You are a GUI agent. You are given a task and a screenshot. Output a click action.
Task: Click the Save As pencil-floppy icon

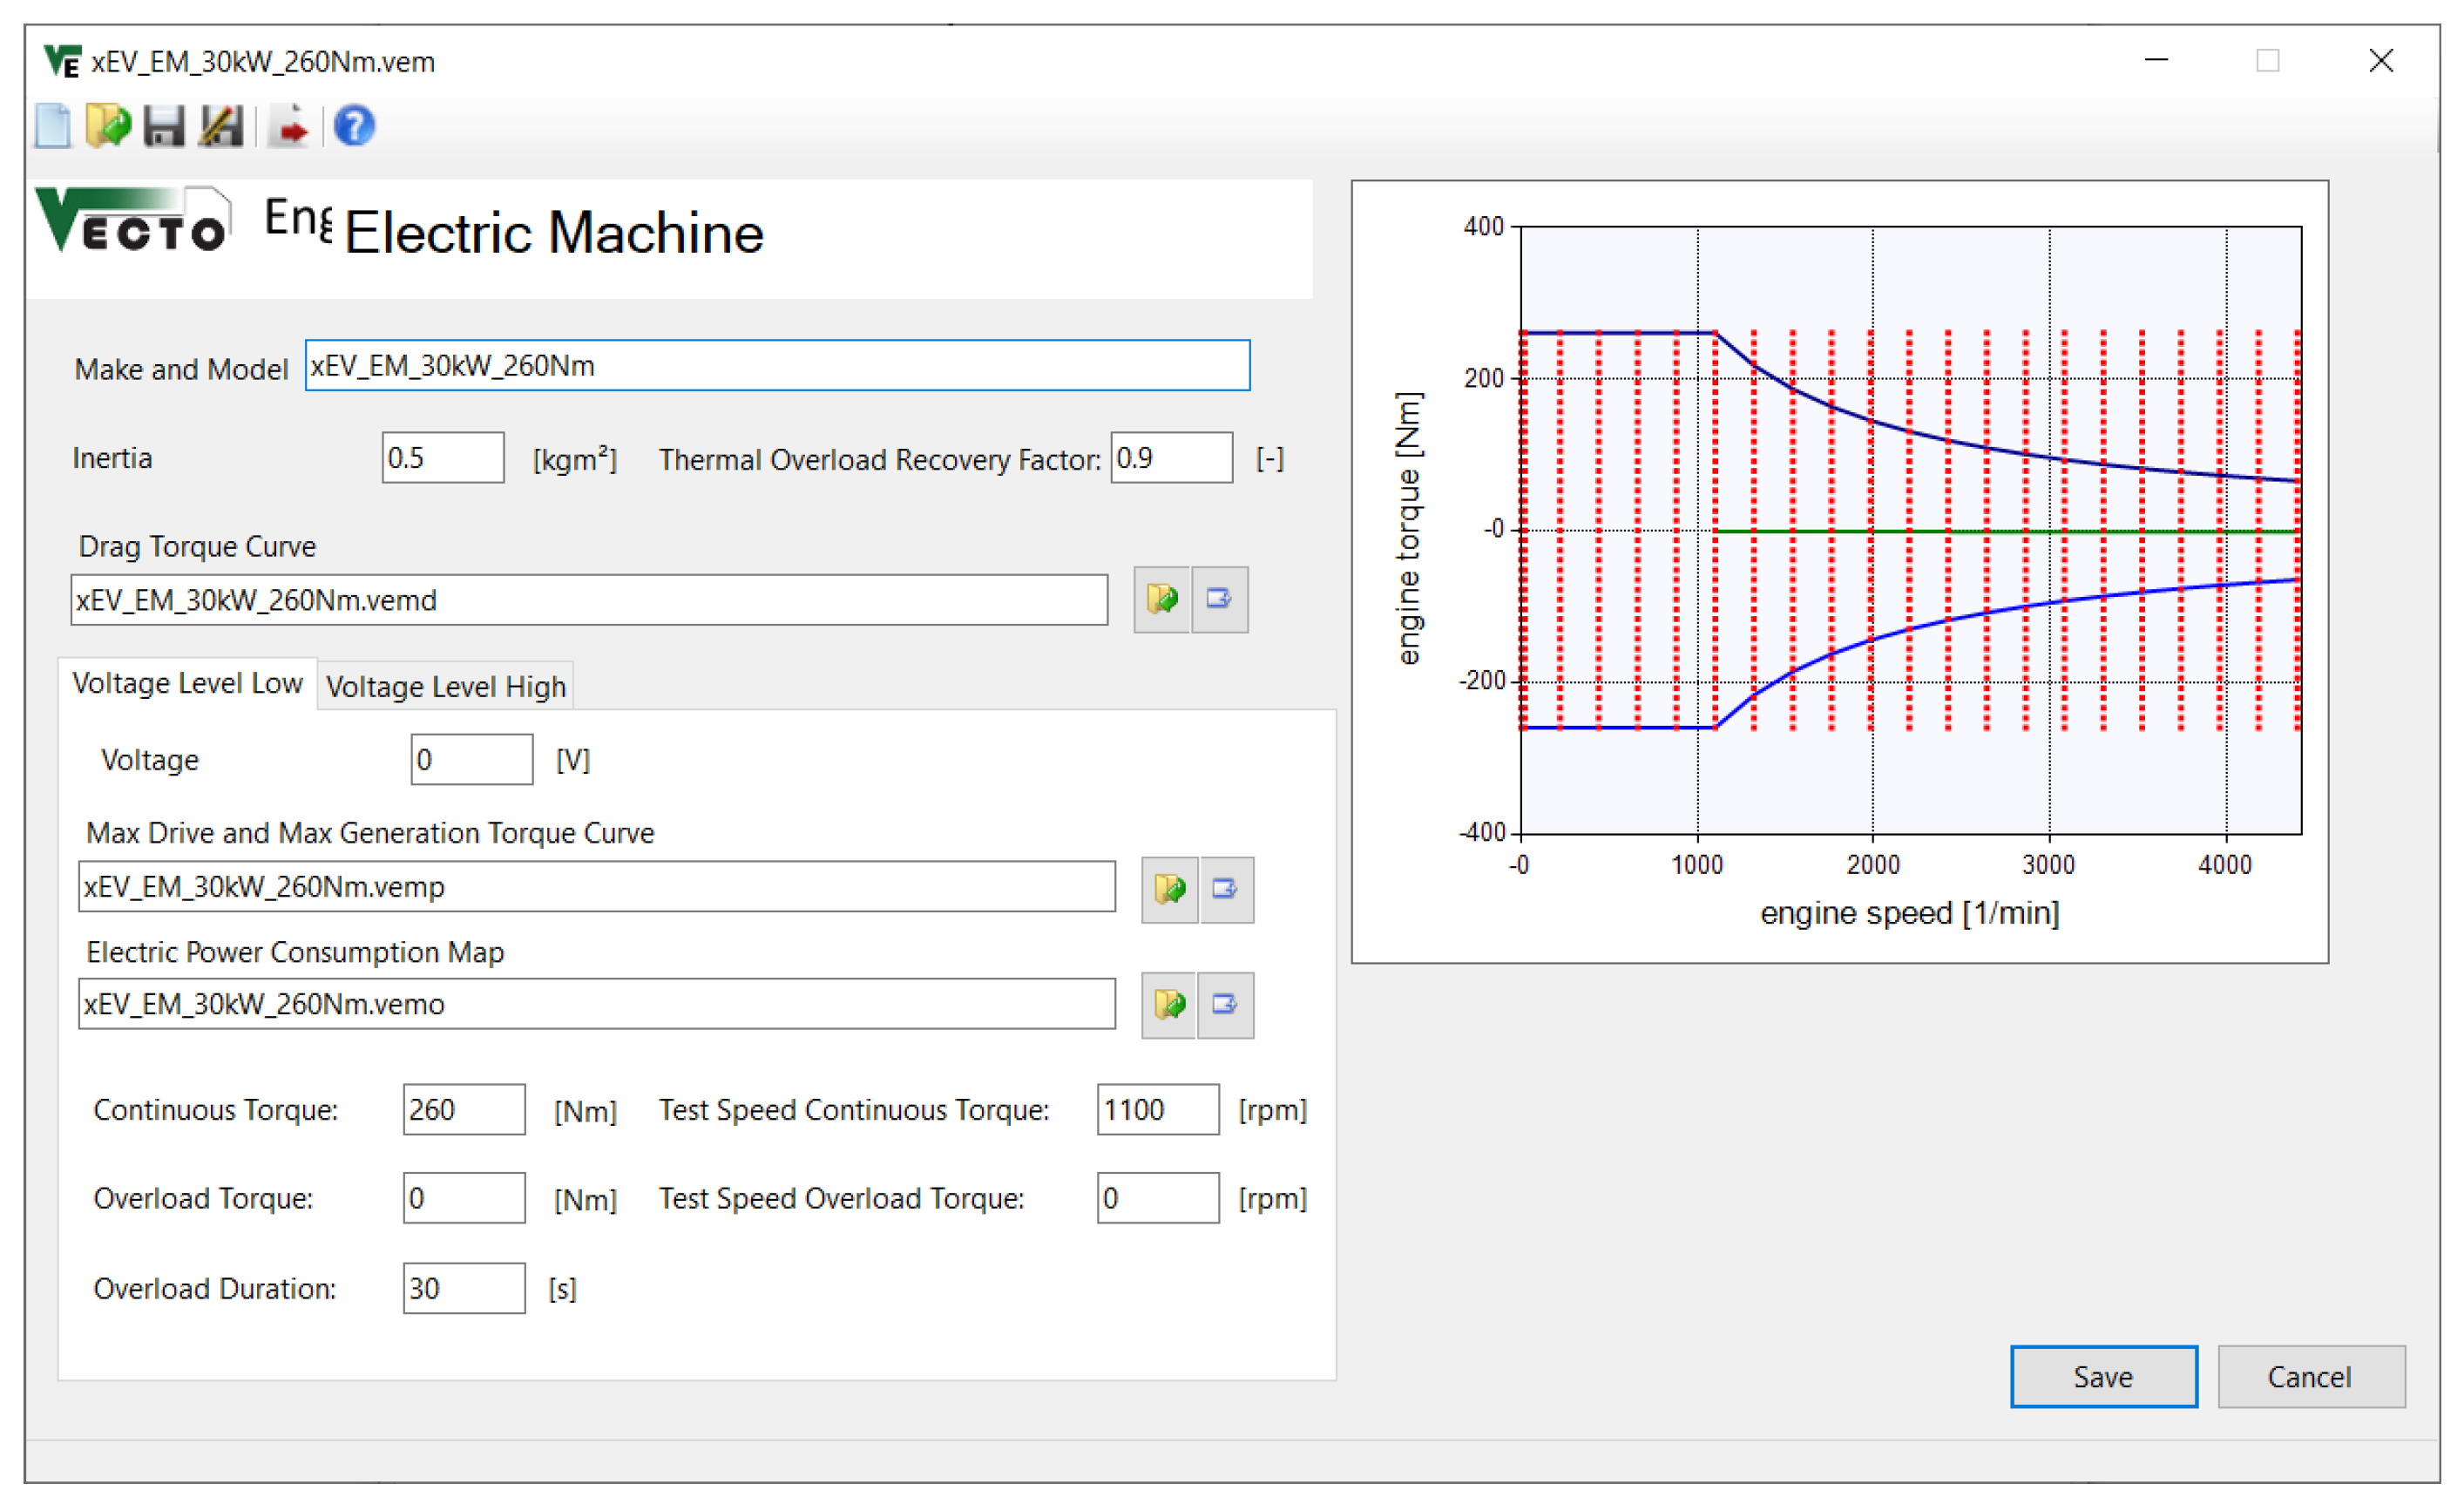(221, 126)
